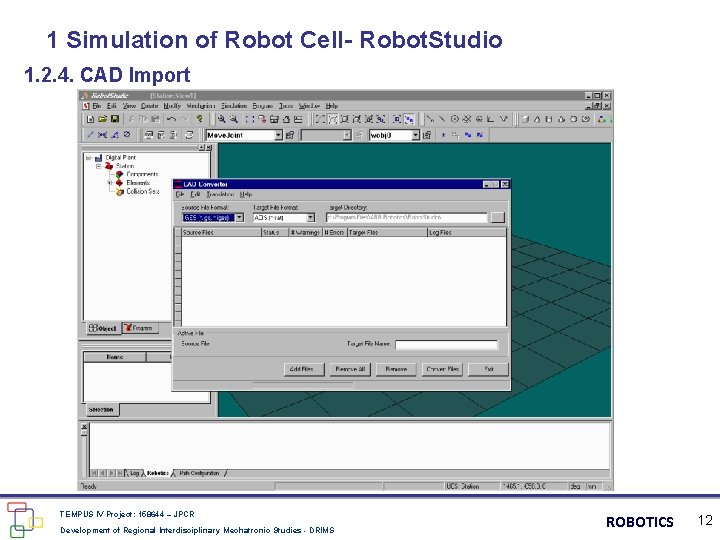Click the blue rotate arrow icon in second toolbar
The height and width of the screenshot is (540, 720).
[127, 135]
